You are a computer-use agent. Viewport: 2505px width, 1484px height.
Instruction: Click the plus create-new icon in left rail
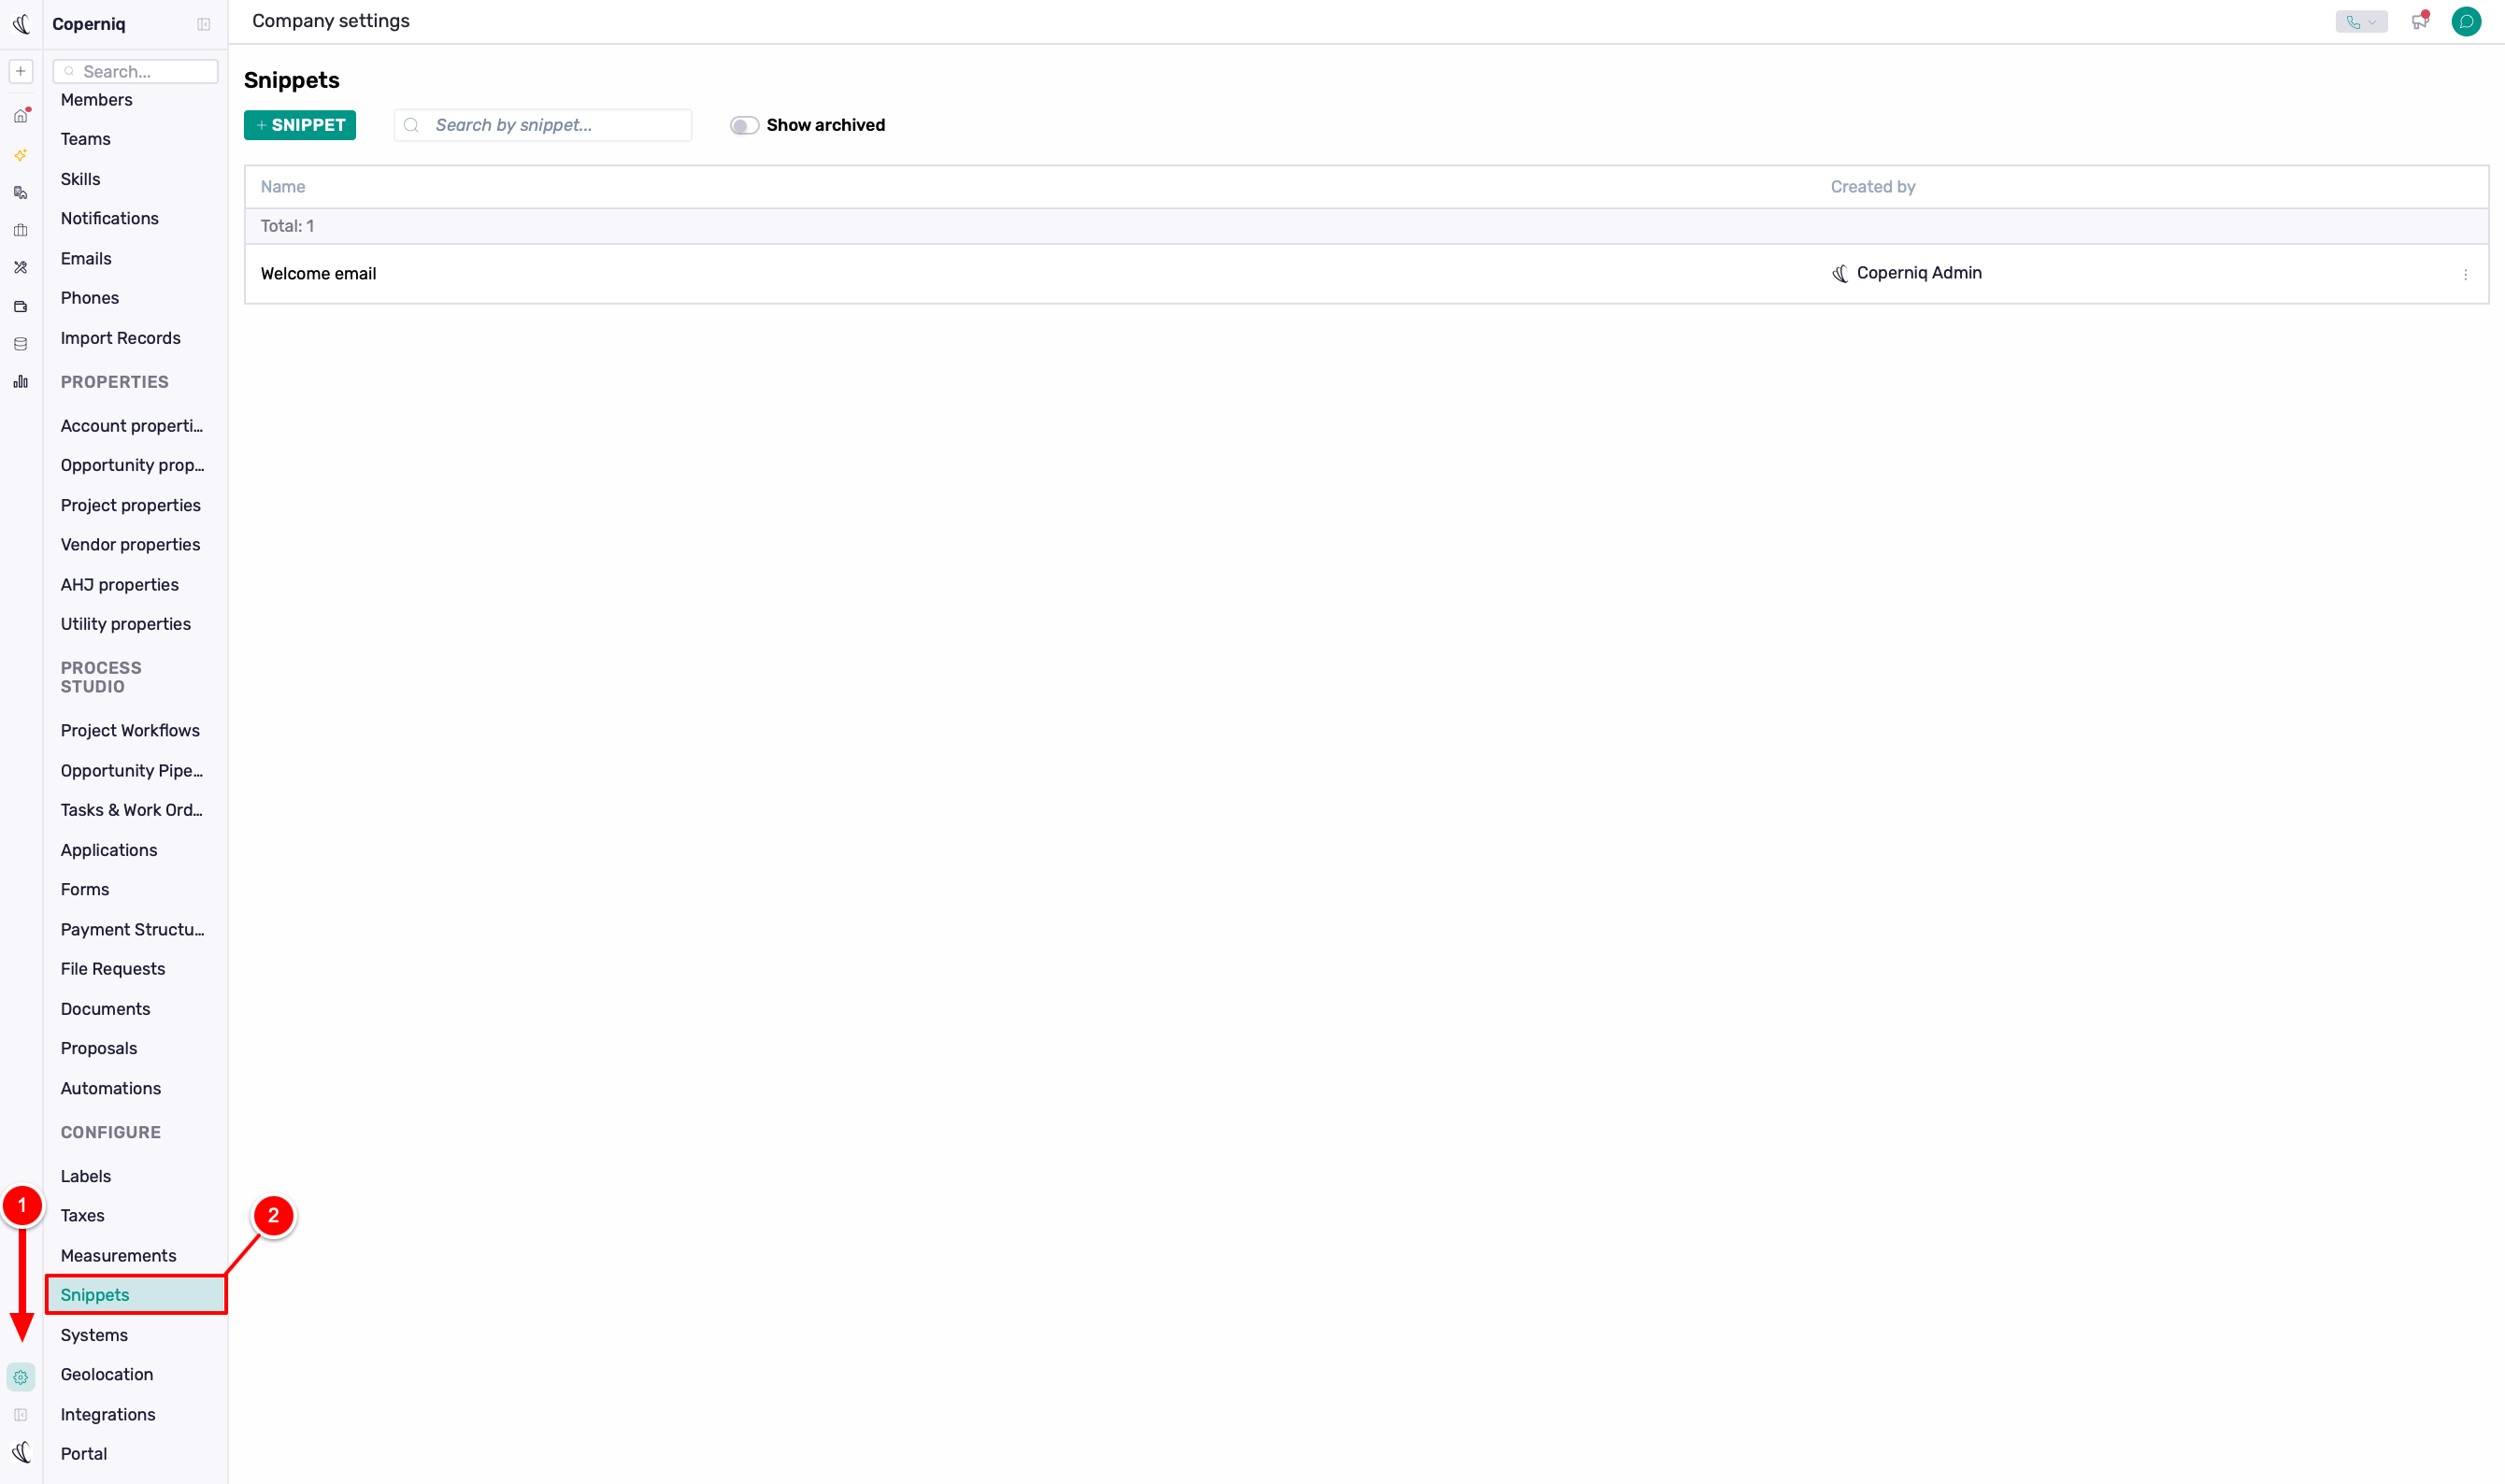[21, 71]
